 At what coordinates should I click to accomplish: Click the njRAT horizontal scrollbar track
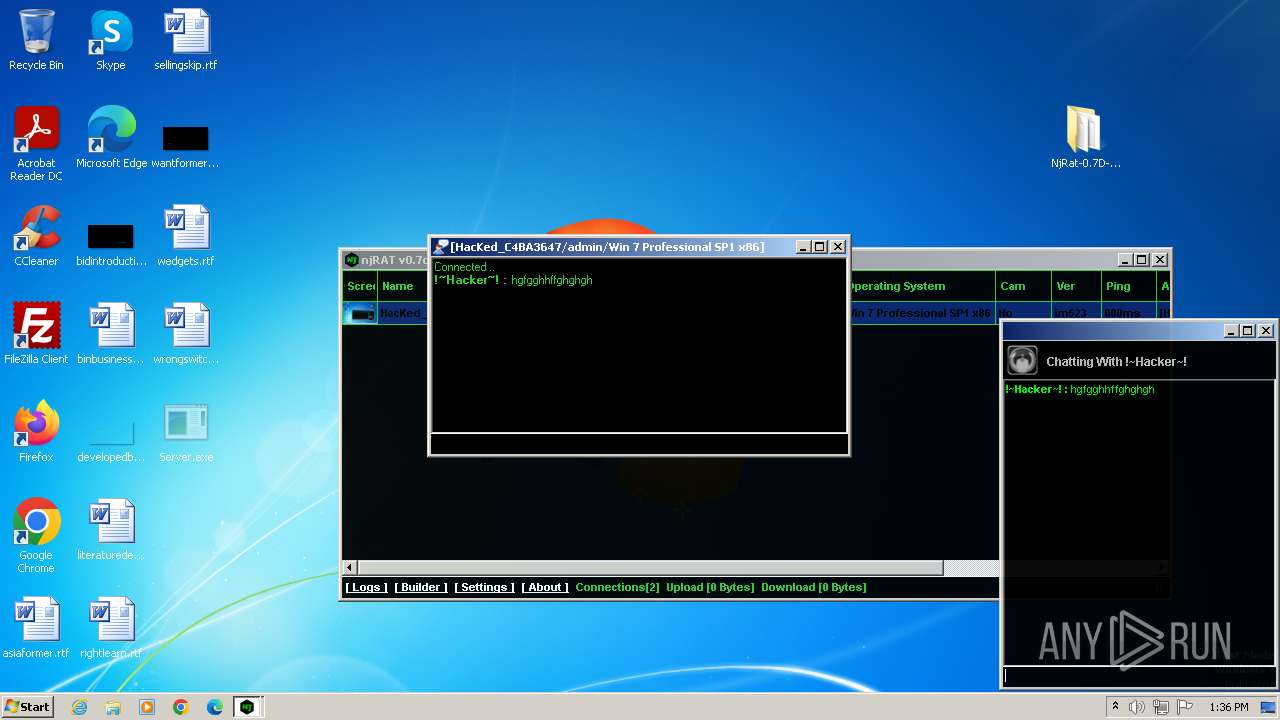(970, 568)
